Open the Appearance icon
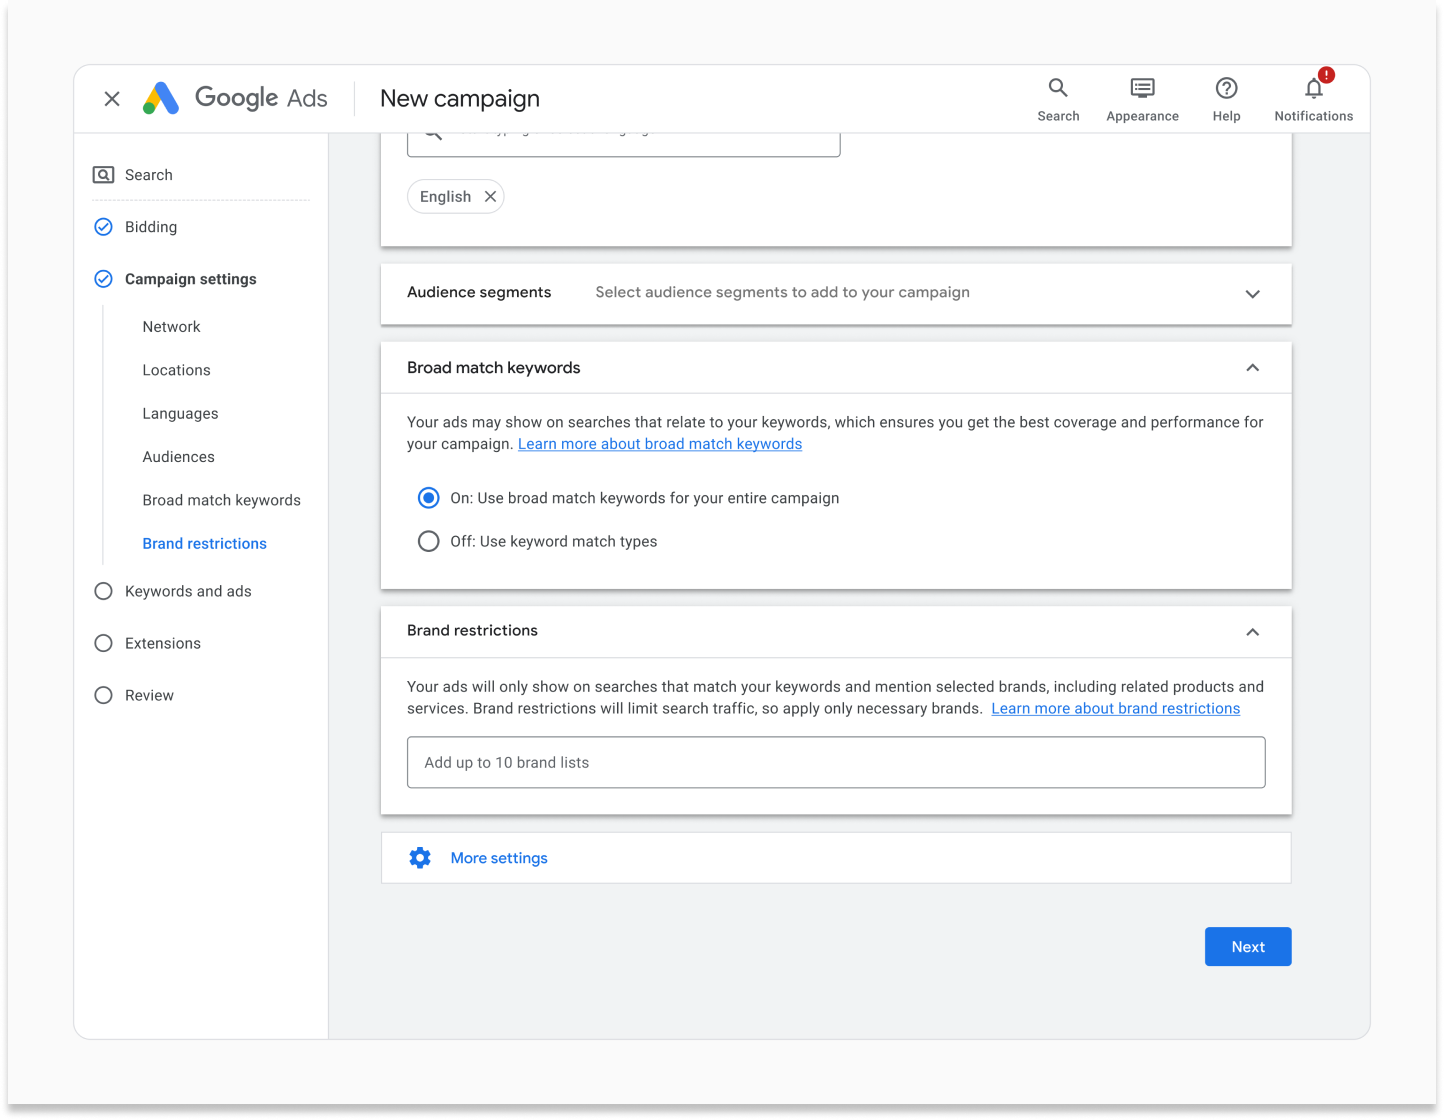The image size is (1444, 1120). pyautogui.click(x=1142, y=88)
